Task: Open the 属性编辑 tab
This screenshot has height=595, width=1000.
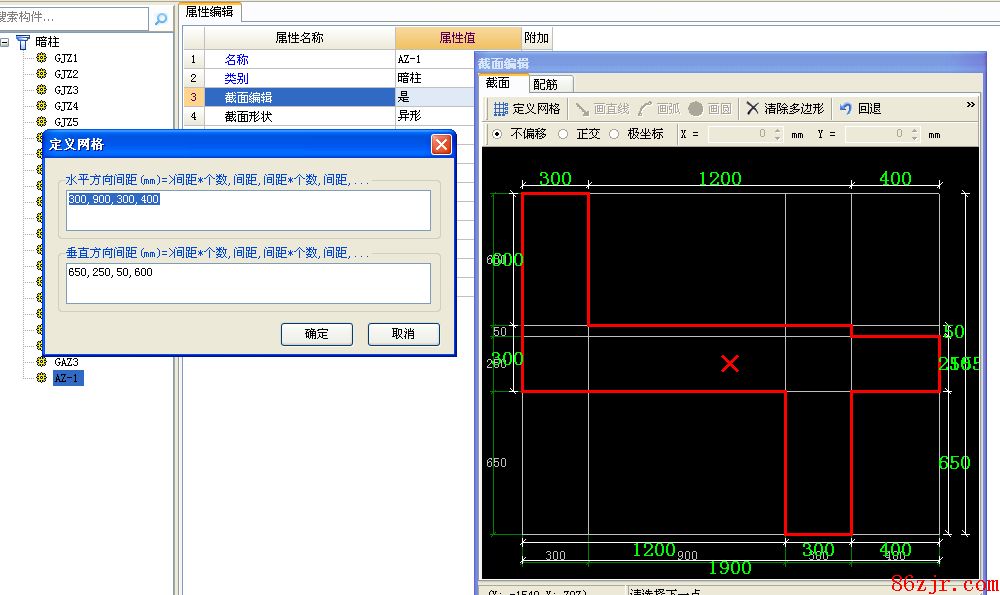Action: point(210,11)
